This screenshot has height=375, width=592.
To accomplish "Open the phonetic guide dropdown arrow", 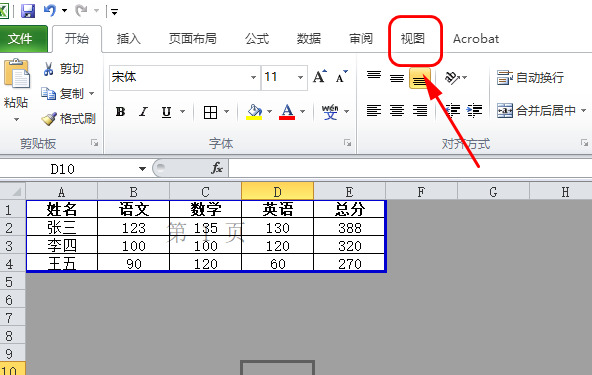I will click(x=346, y=111).
